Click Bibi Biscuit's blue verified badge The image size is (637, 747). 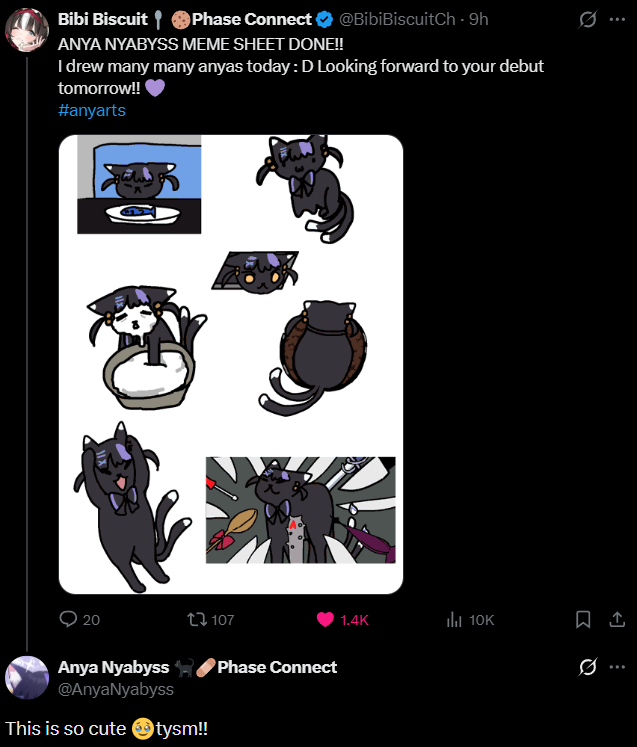324,20
